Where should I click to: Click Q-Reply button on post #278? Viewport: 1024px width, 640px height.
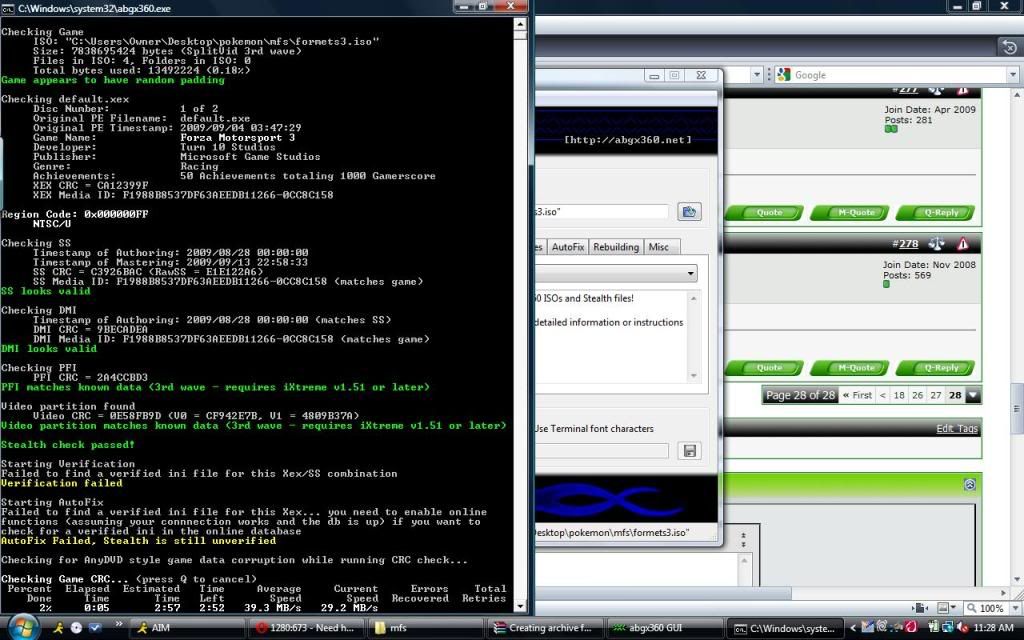pyautogui.click(x=935, y=368)
